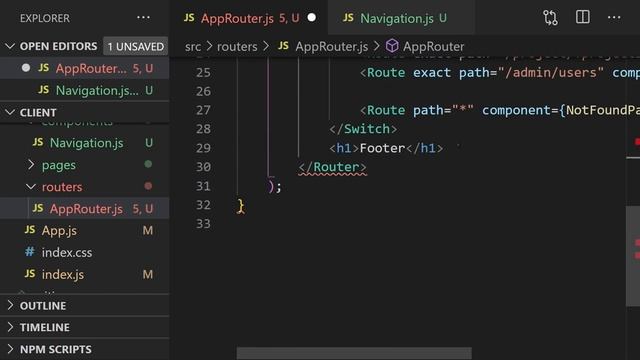Expand the Timeline section
Image resolution: width=640 pixels, height=360 pixels.
tap(10, 327)
